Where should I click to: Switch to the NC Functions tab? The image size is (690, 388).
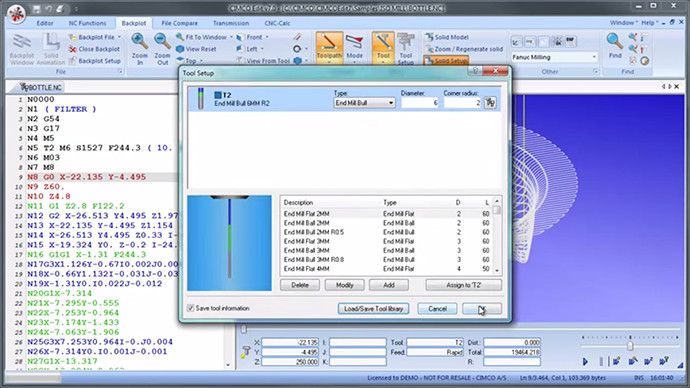point(87,23)
